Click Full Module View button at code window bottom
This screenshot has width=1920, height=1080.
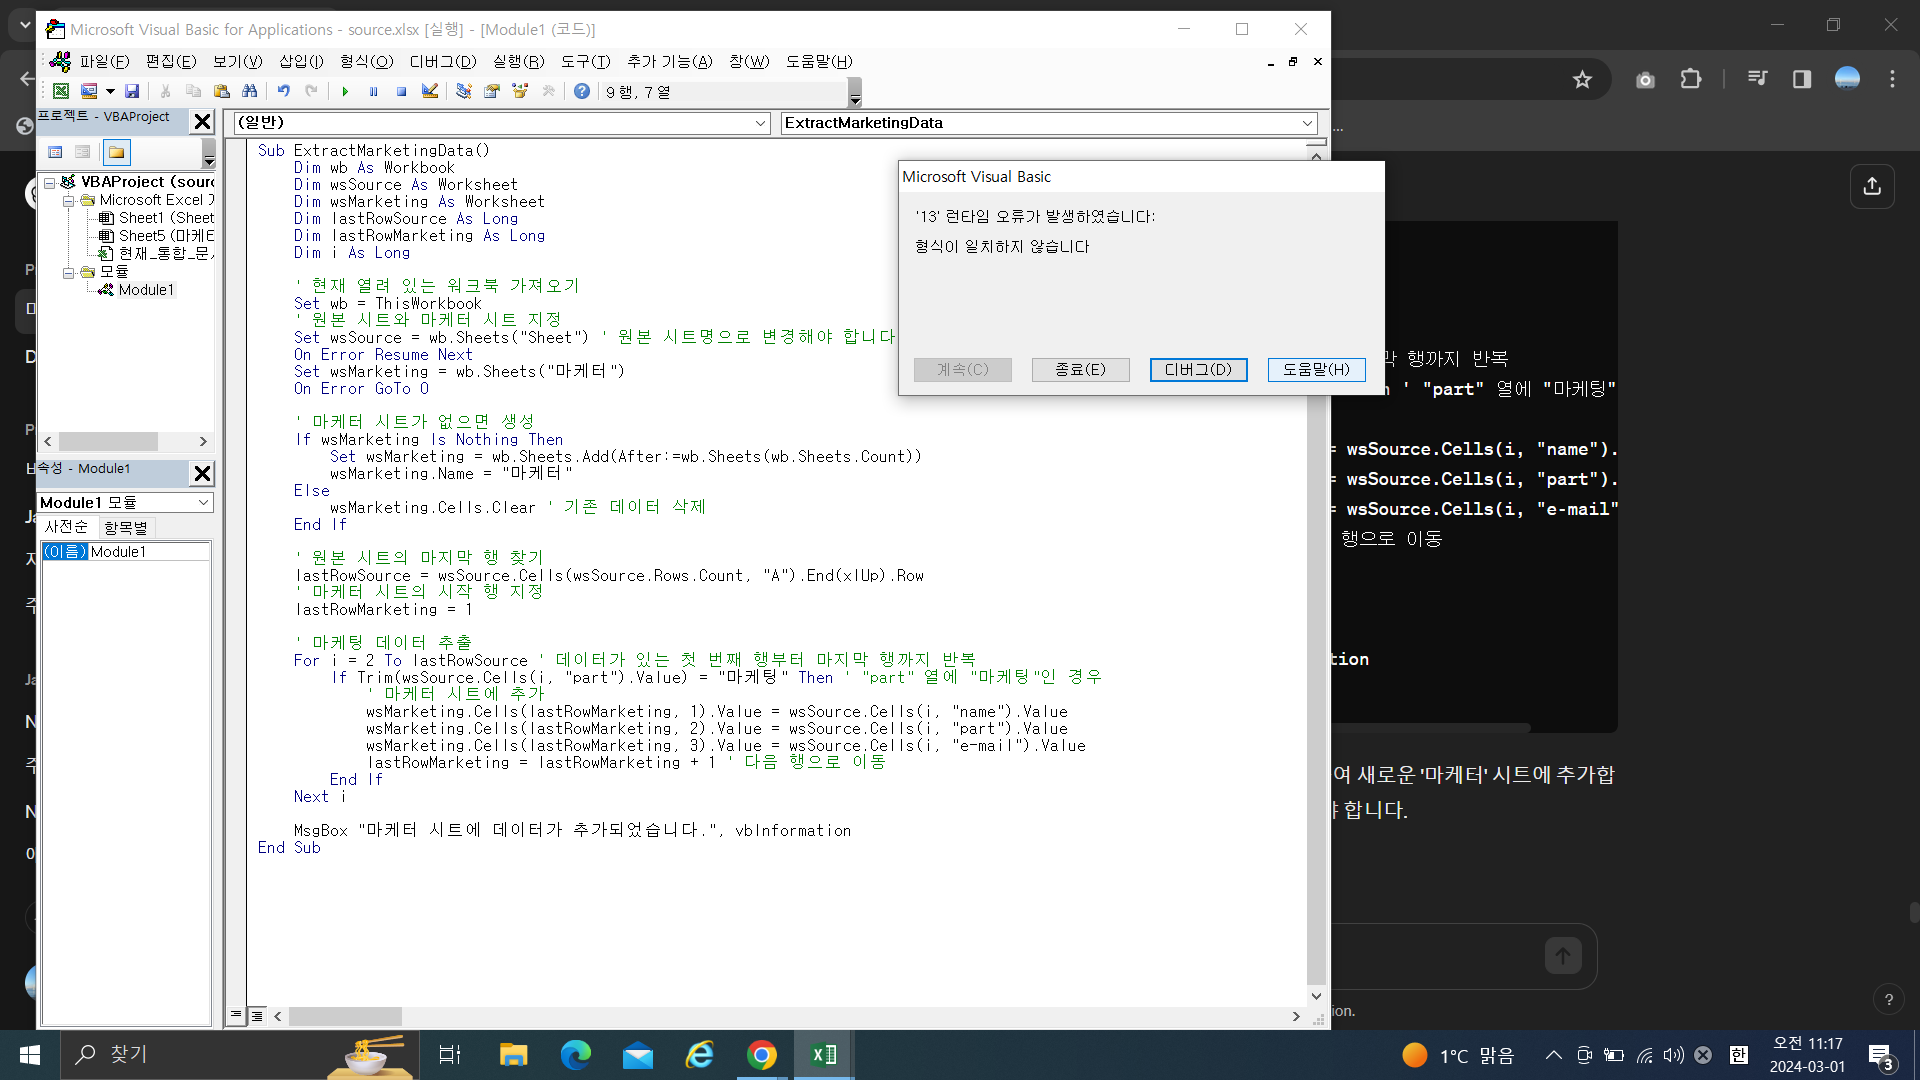click(257, 1016)
